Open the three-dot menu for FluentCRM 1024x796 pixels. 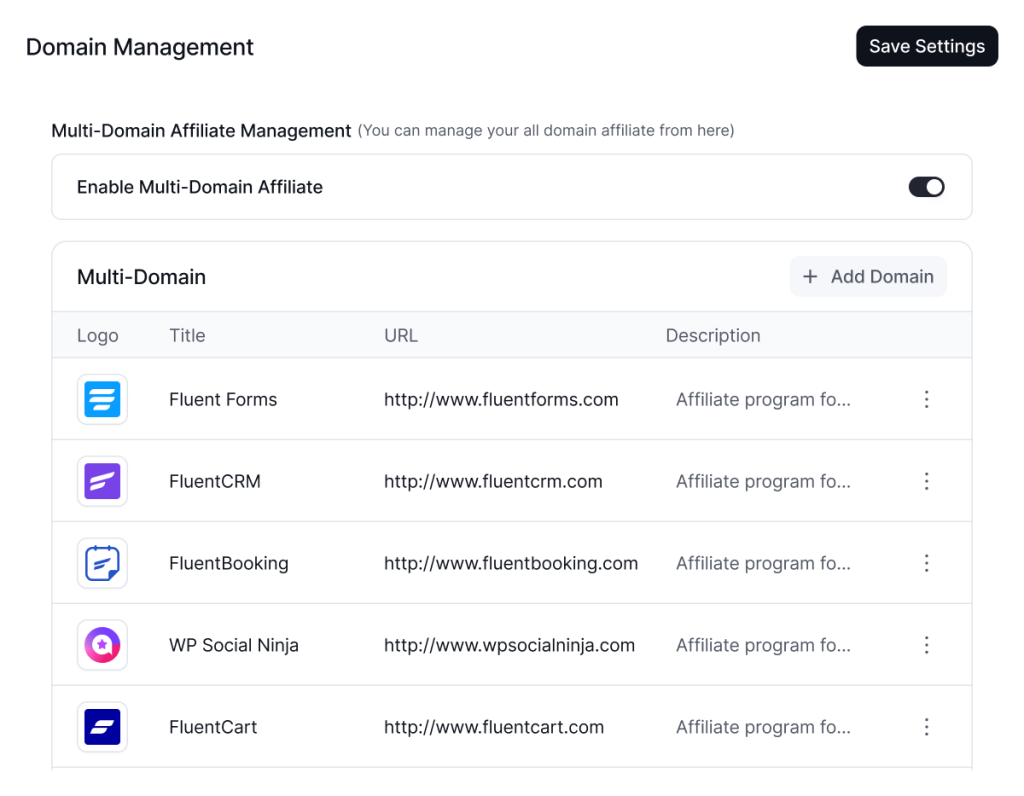[x=926, y=481]
